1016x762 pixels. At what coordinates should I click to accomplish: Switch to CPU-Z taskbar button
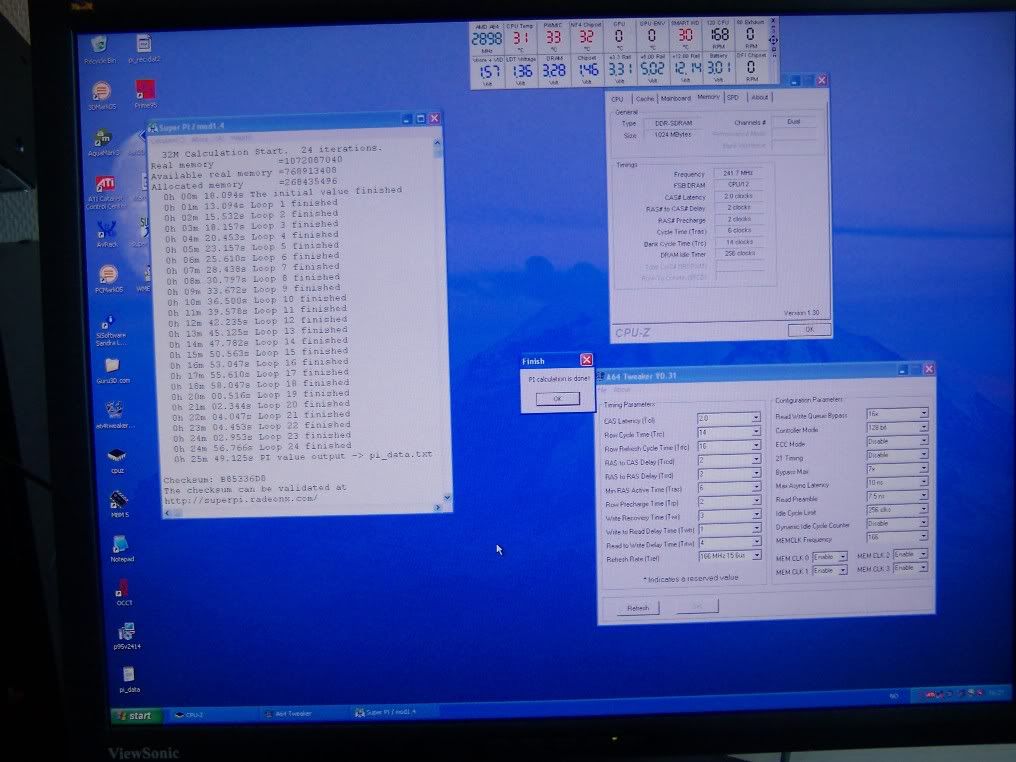click(211, 714)
